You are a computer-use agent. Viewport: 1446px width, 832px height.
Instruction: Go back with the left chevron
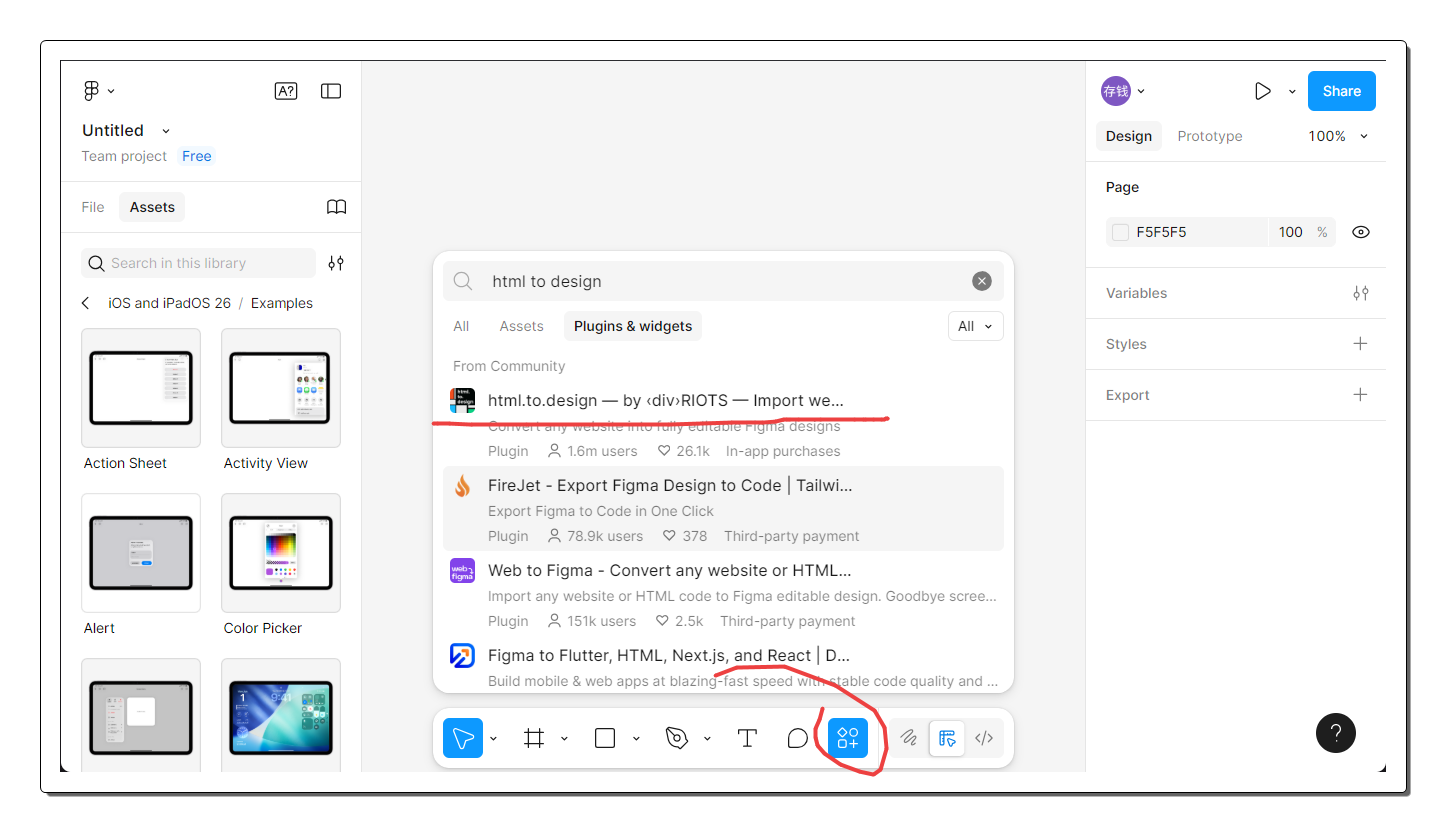pos(86,303)
